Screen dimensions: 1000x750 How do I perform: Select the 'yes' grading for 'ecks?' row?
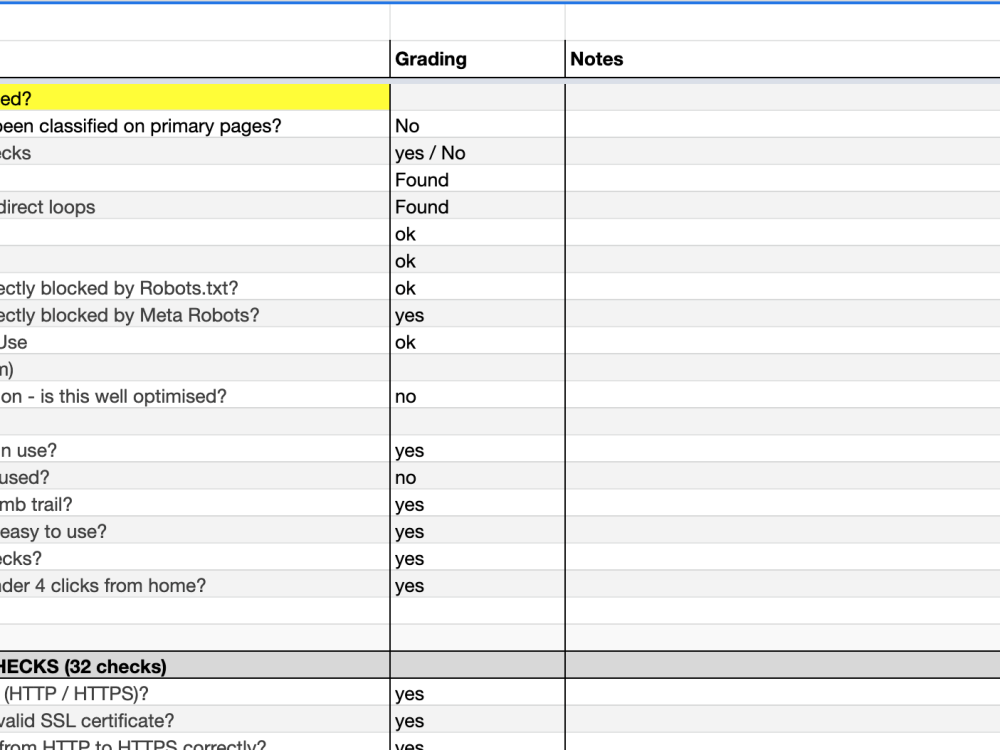click(477, 559)
